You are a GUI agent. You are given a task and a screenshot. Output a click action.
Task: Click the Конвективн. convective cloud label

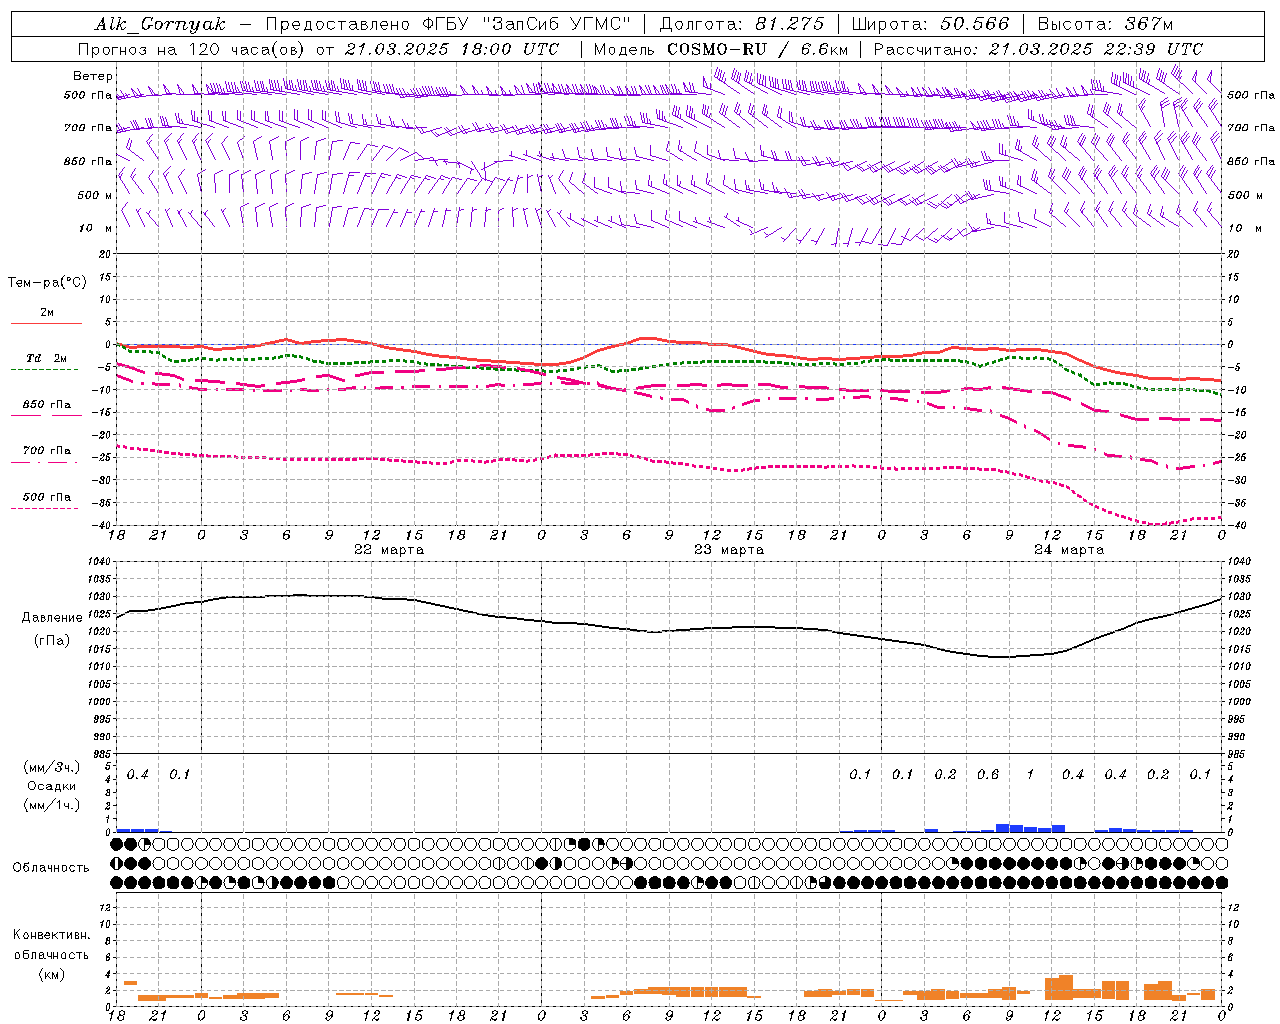click(x=52, y=935)
